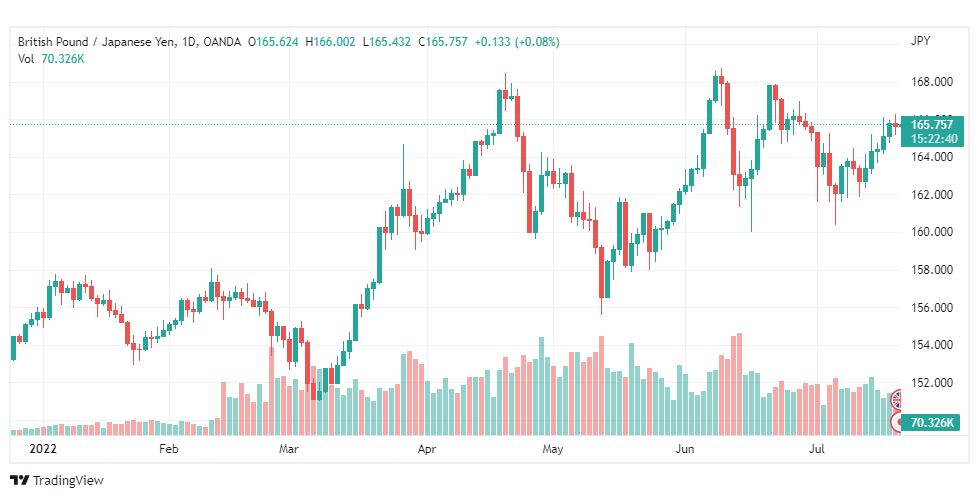Click the 15:22:40 countdown timer label

pos(933,139)
